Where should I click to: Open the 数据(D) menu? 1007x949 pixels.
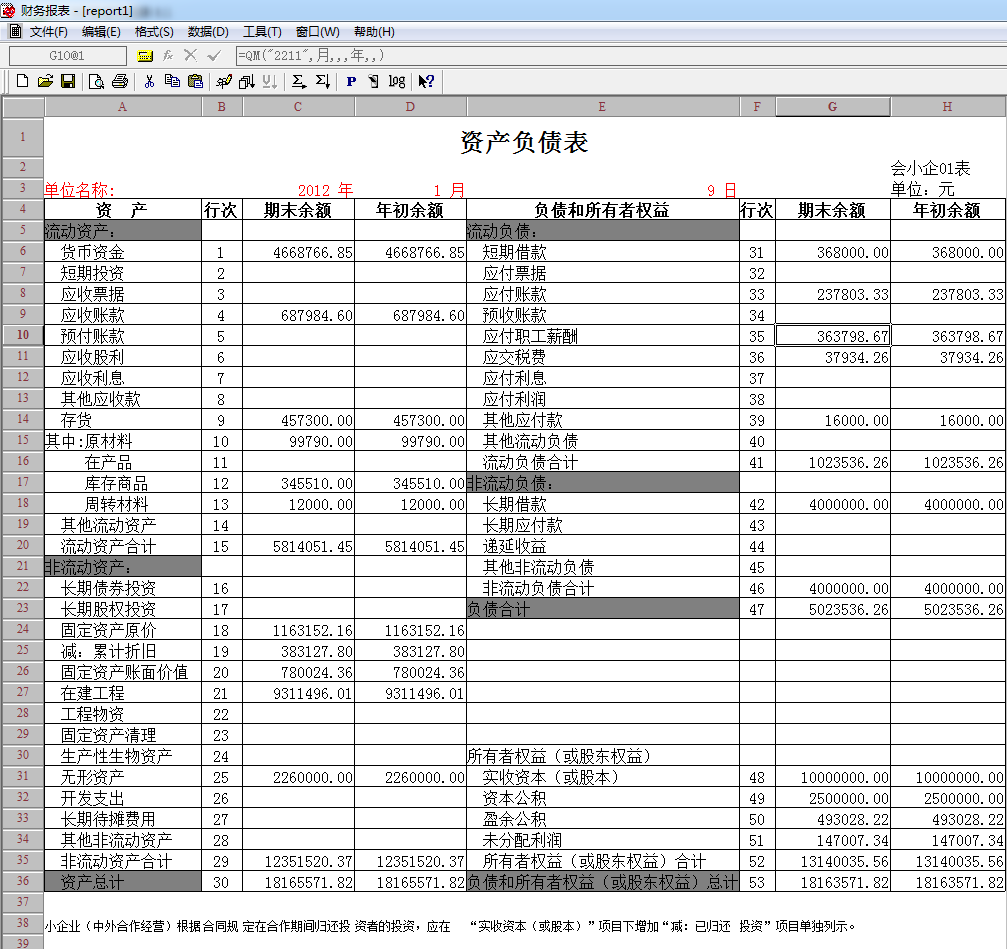[x=208, y=32]
